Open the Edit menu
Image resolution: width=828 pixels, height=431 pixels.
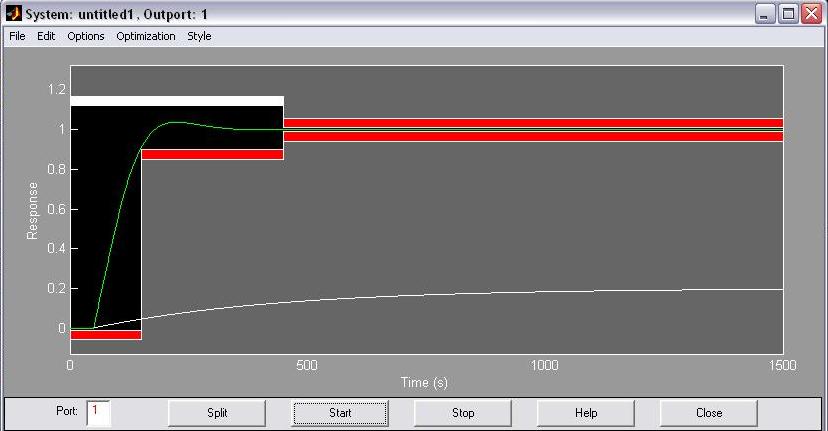(46, 36)
